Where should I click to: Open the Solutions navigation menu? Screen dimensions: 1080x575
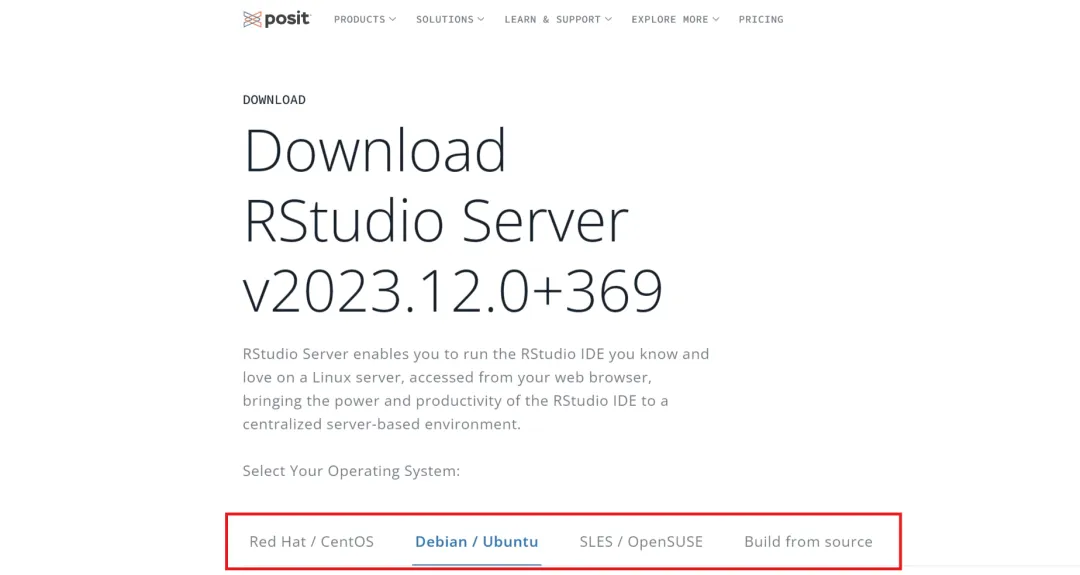[450, 19]
